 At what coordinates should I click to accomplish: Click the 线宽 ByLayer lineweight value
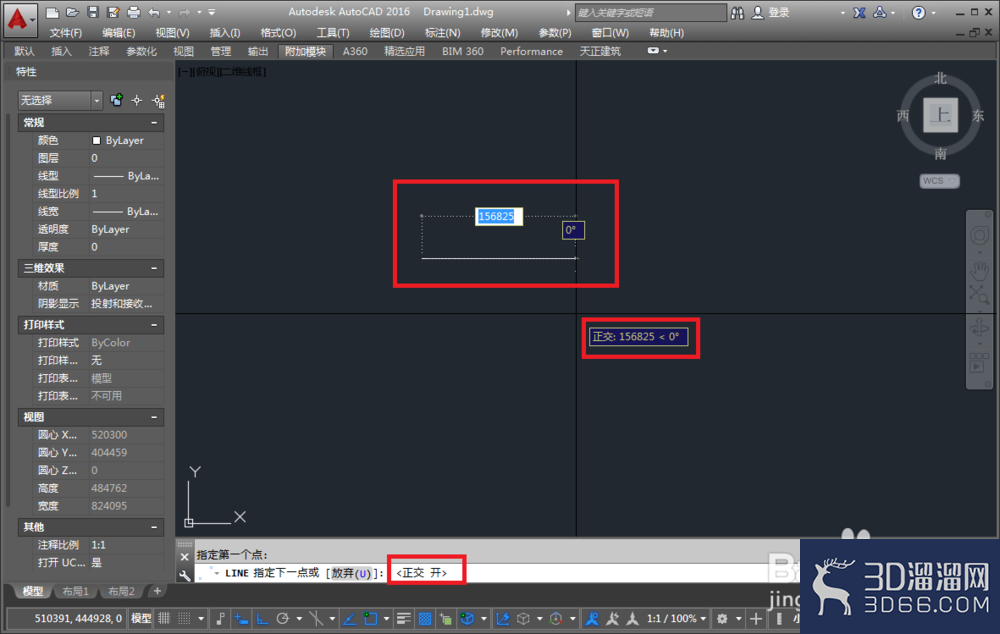point(126,211)
